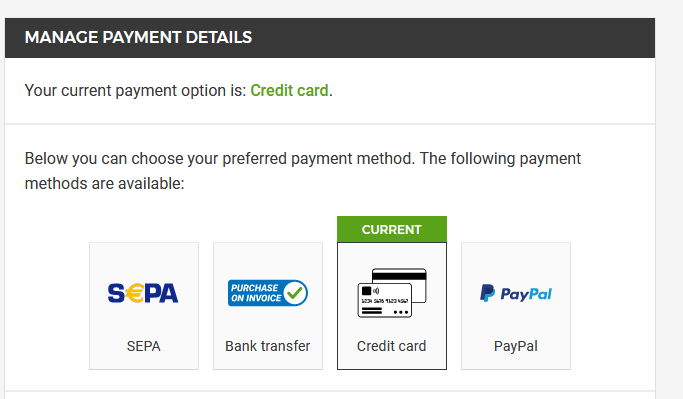
Task: Click the blue double-P PayPal emblem
Action: point(487,293)
